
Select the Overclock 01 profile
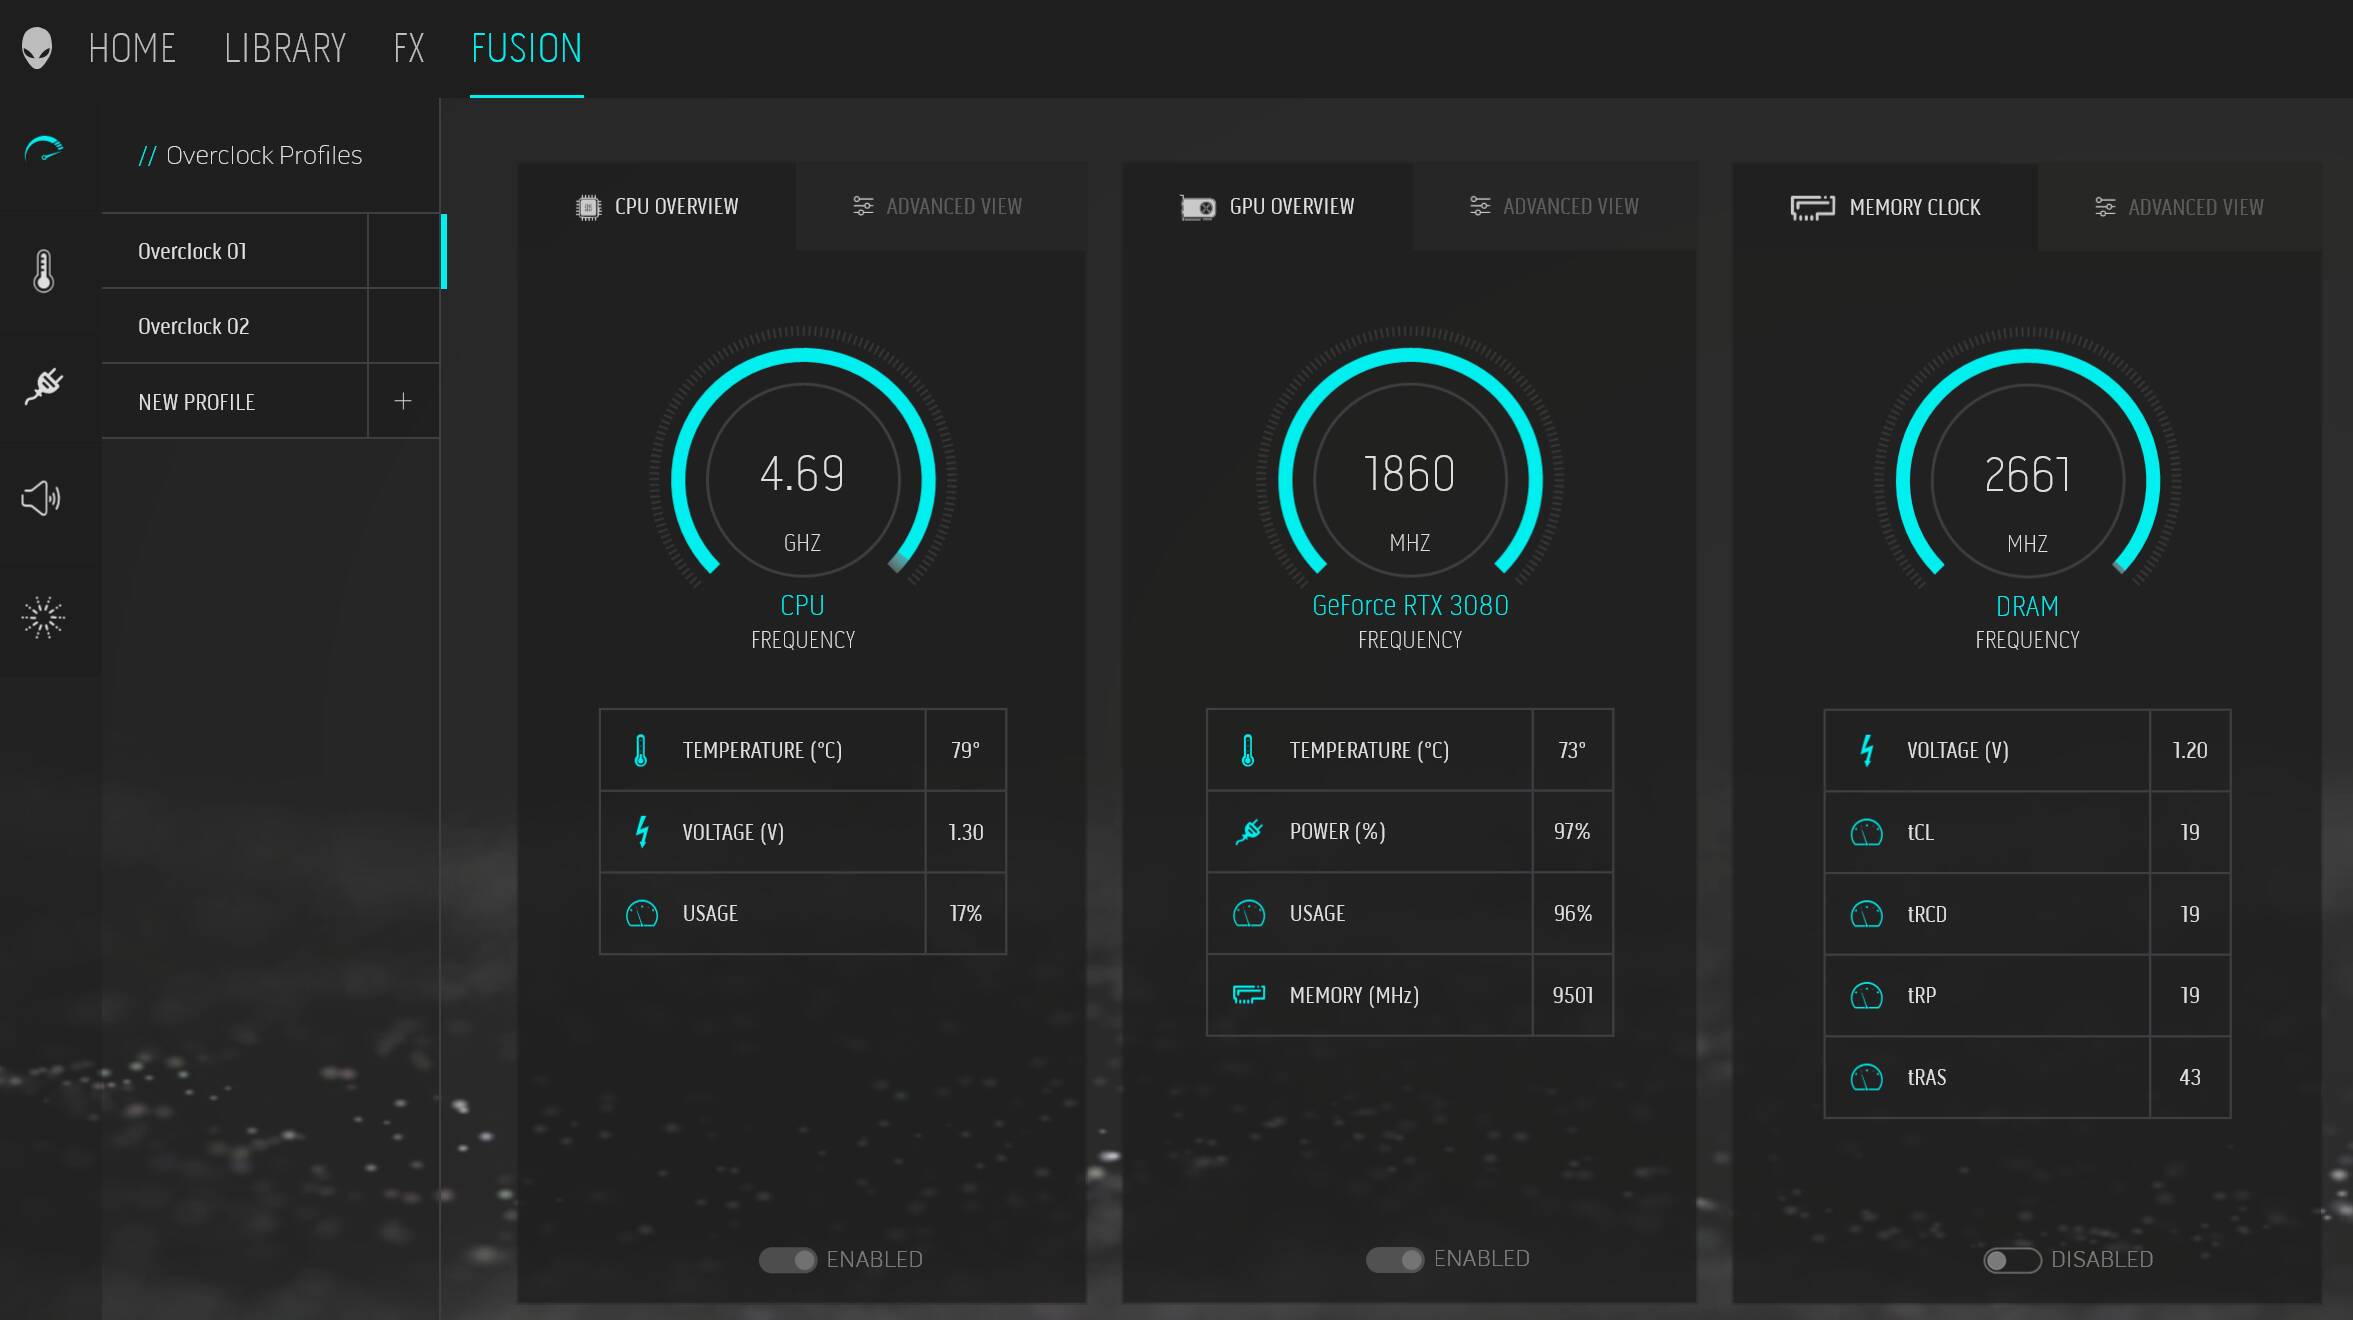point(235,251)
